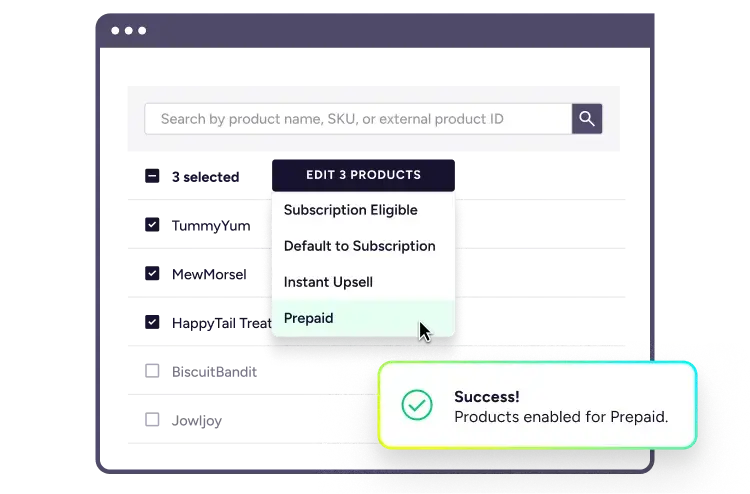Click the Success! notification heading
The height and width of the screenshot is (494, 750).
(x=486, y=396)
